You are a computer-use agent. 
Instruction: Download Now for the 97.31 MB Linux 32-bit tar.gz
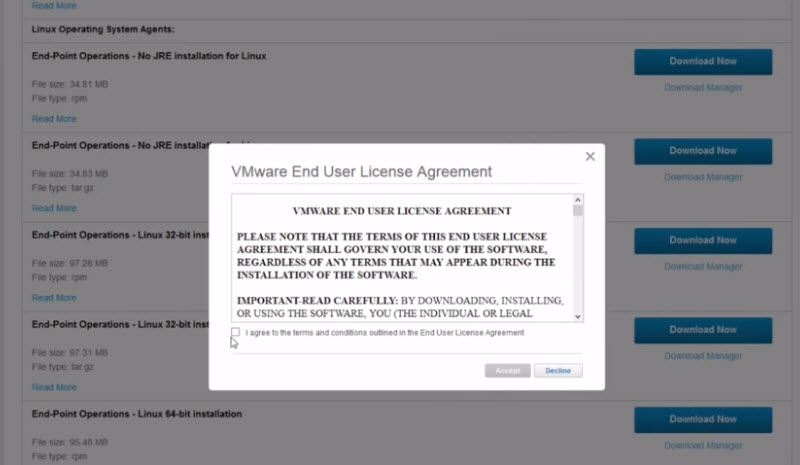pos(702,330)
